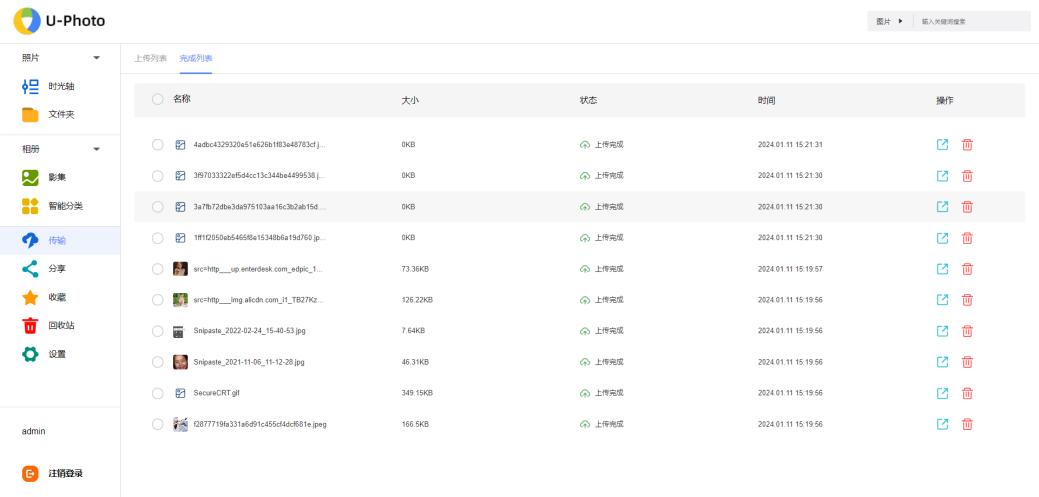The width and height of the screenshot is (1039, 497).
Task: Open location of Snipaste_2022-02-24_15-40-53.jpg
Action: tap(942, 330)
